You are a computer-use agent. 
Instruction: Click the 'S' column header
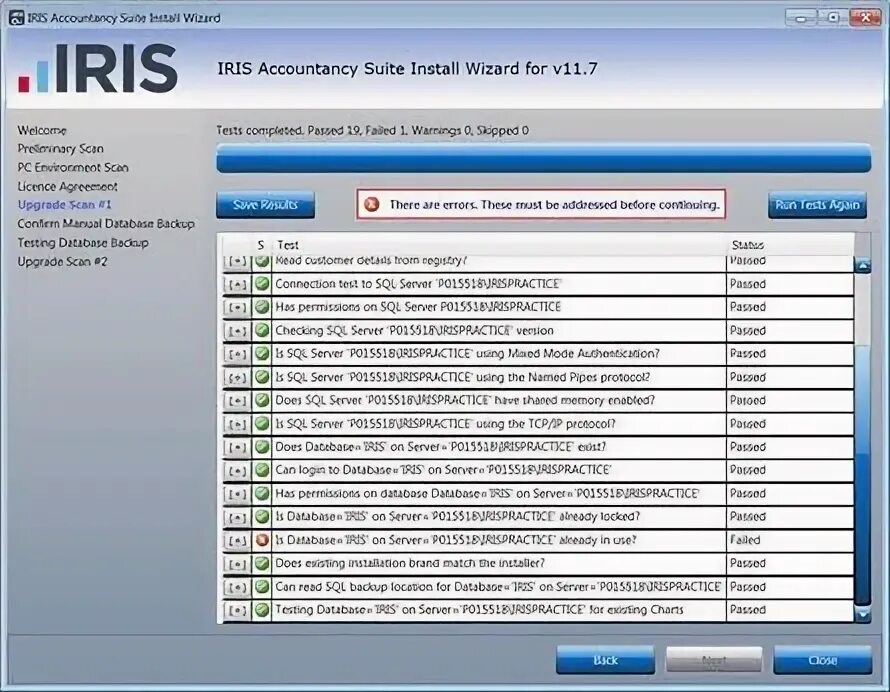pos(261,245)
